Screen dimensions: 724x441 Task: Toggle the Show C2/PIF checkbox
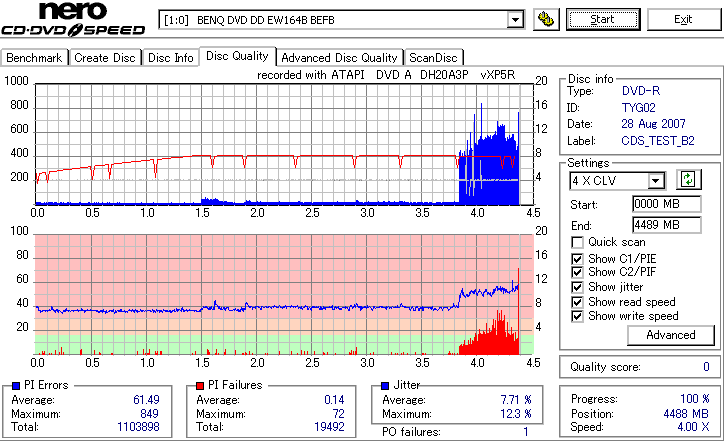[x=577, y=272]
